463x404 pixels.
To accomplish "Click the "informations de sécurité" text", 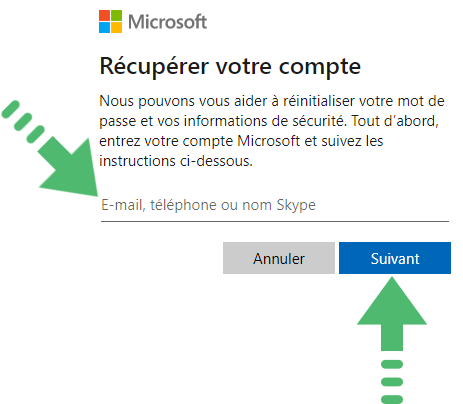I will pos(263,121).
